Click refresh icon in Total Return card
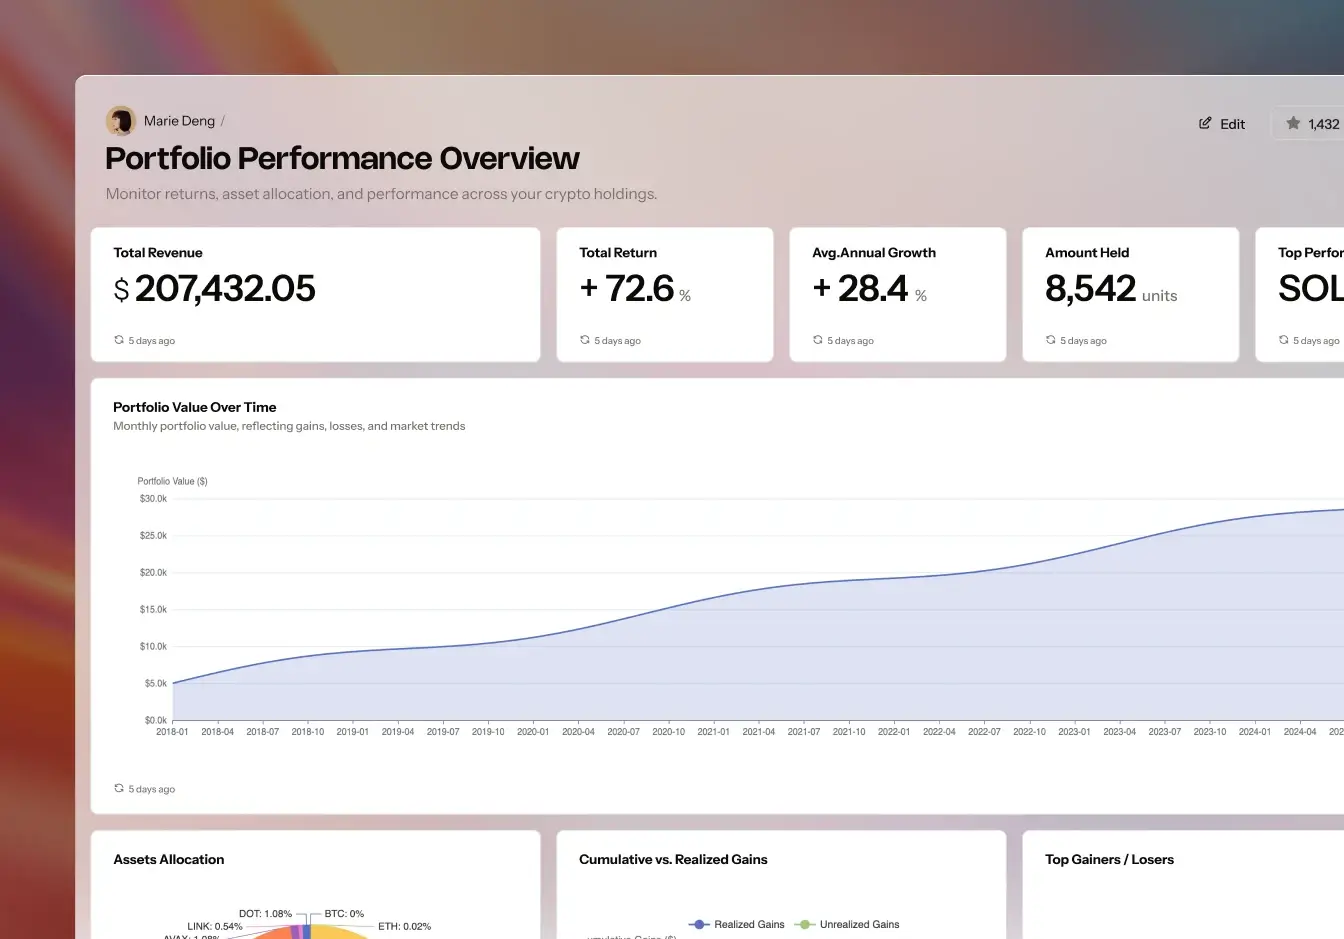The image size is (1344, 939). tap(585, 340)
